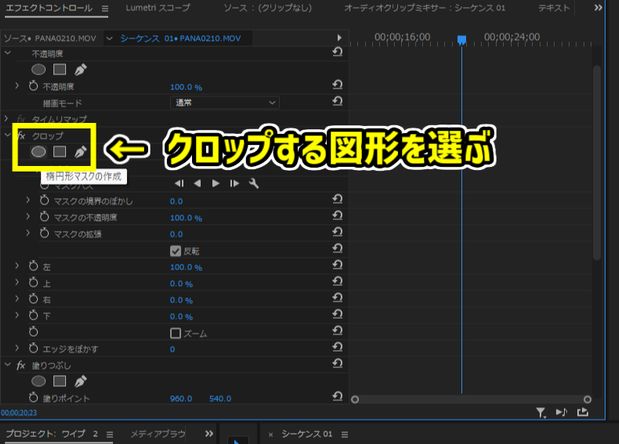Image resolution: width=619 pixels, height=444 pixels.
Task: Reset the 塗りつぶし effect
Action: point(338,363)
